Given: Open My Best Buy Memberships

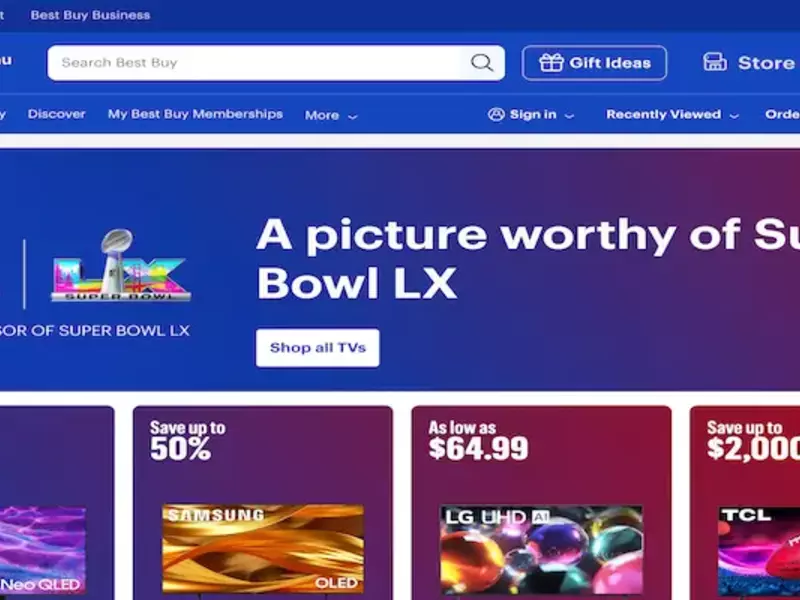Looking at the screenshot, I should click(x=195, y=114).
